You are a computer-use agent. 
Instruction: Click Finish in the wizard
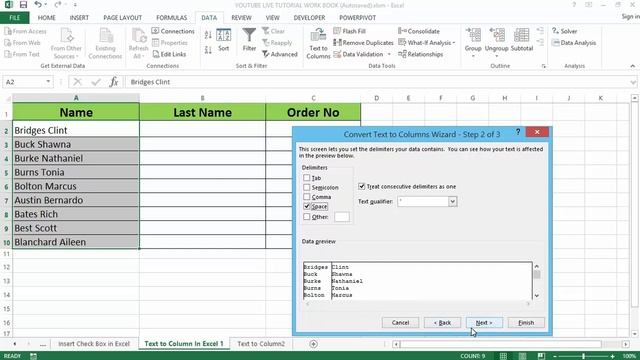tap(526, 322)
